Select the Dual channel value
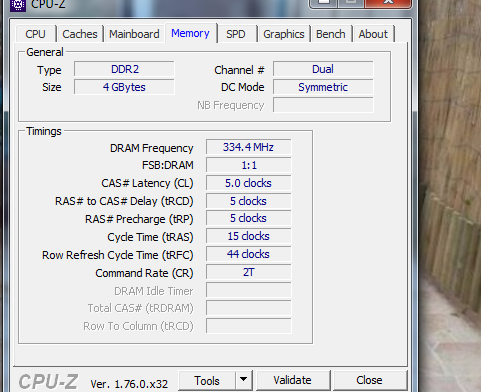 [x=323, y=69]
